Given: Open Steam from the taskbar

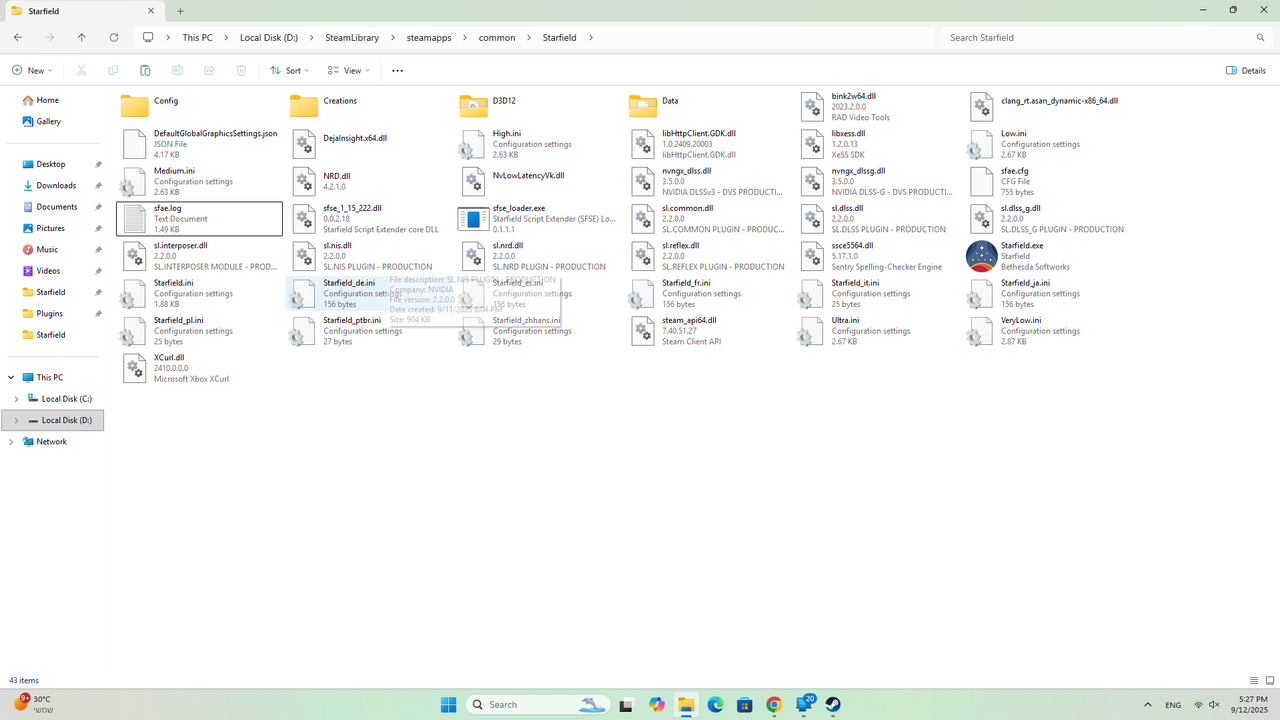Looking at the screenshot, I should [x=833, y=704].
